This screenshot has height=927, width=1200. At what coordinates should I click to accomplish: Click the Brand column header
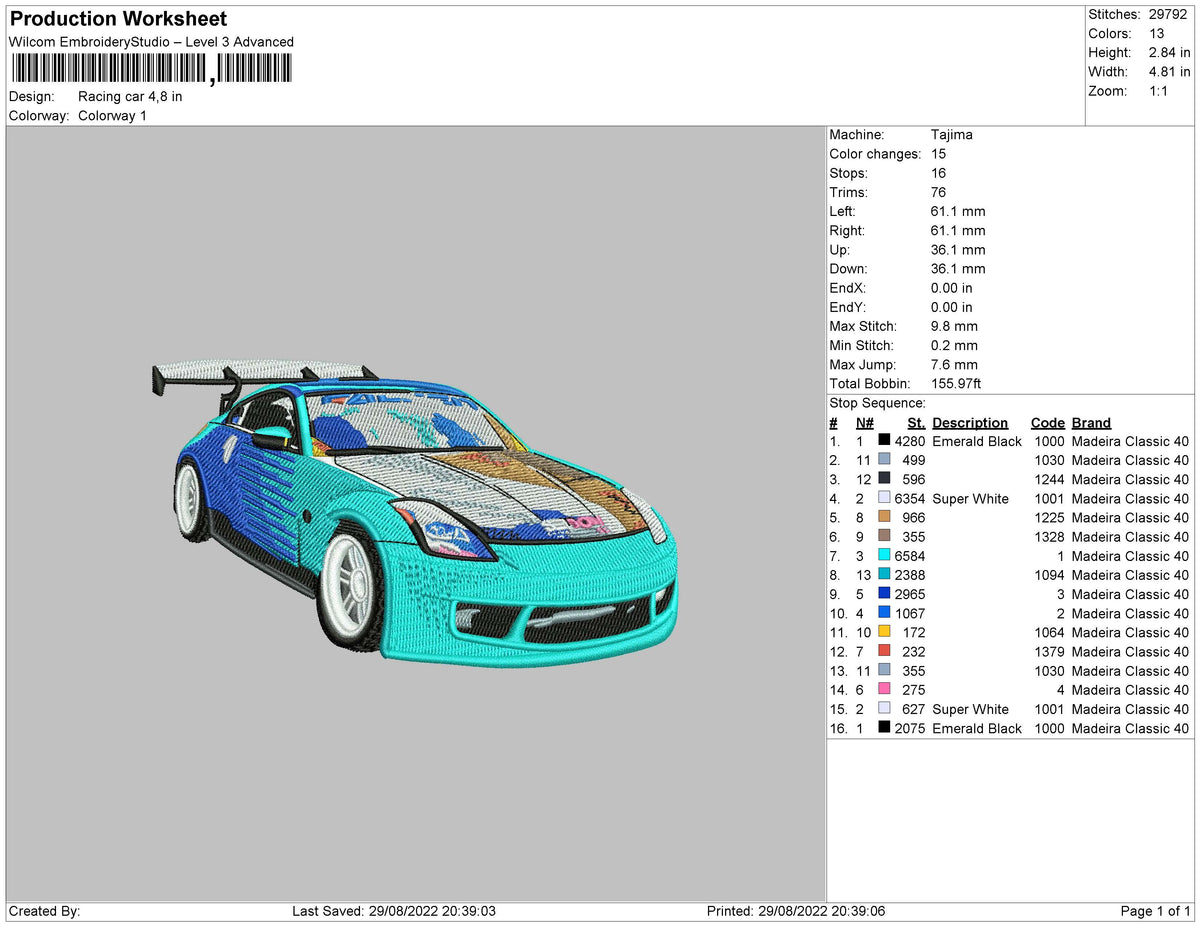[x=1091, y=422]
